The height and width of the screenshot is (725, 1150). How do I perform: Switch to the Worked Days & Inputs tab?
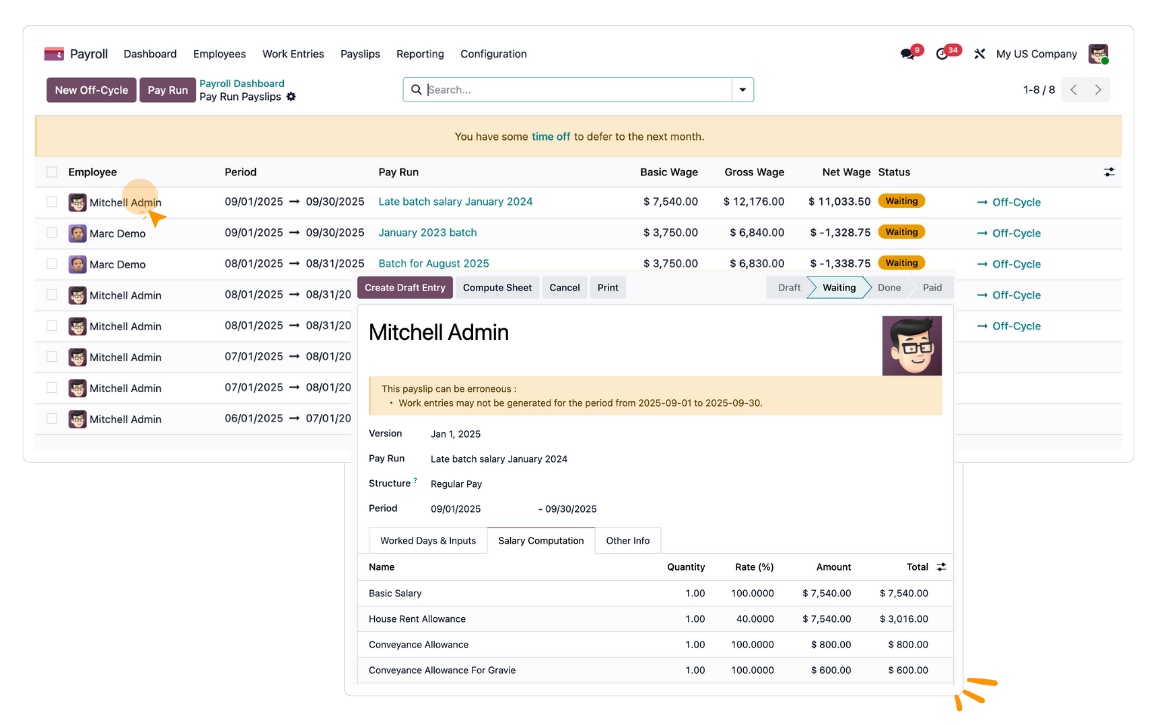(427, 540)
